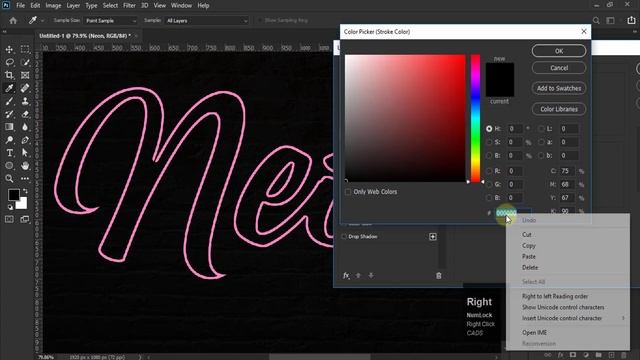Select the Ellipse shape tool
The height and width of the screenshot is (360, 640).
click(x=9, y=166)
